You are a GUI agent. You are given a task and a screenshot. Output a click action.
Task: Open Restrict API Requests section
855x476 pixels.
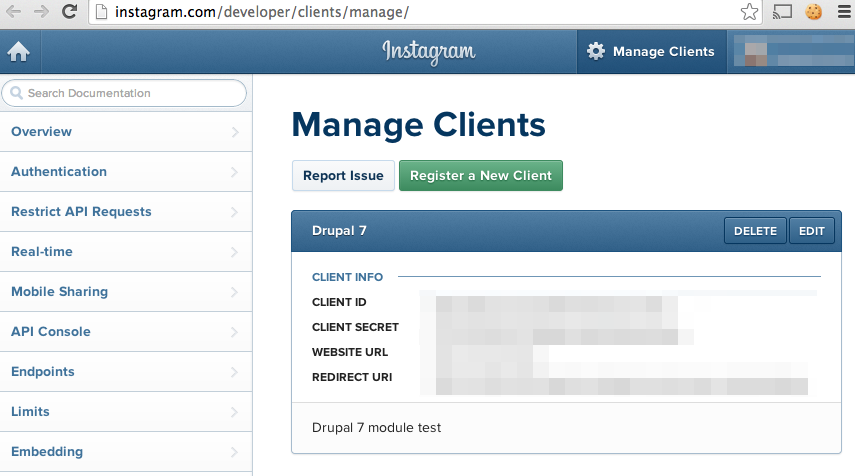[x=126, y=212]
